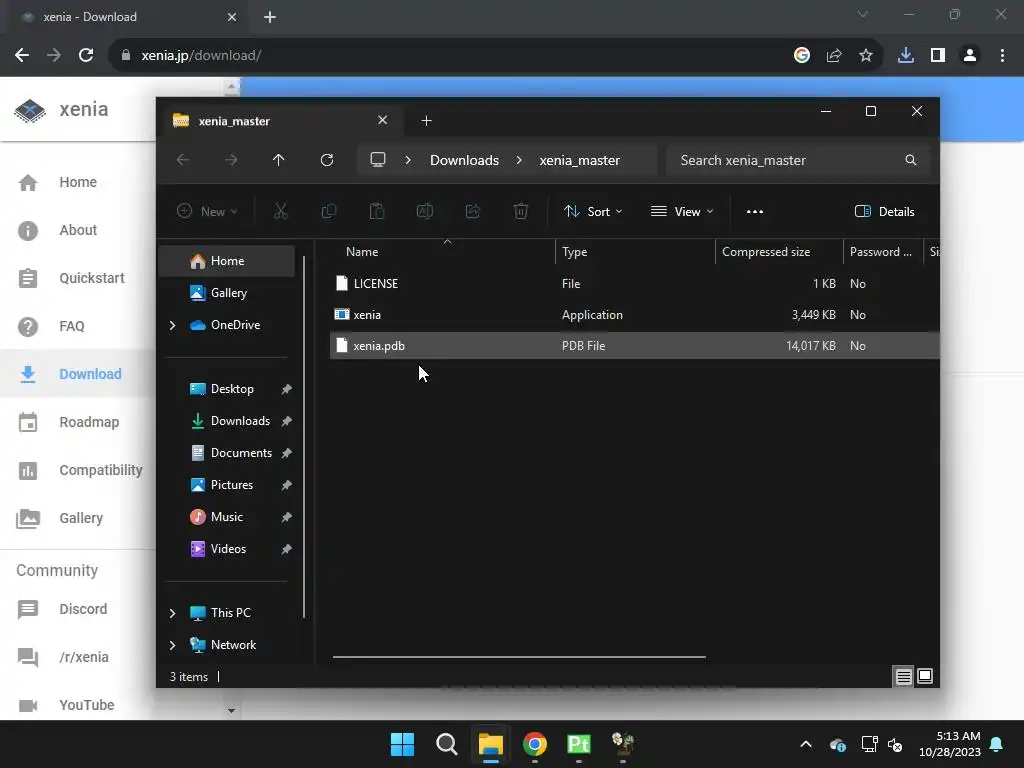Image resolution: width=1024 pixels, height=768 pixels.
Task: Toggle Chrome side panel icon
Action: click(938, 56)
